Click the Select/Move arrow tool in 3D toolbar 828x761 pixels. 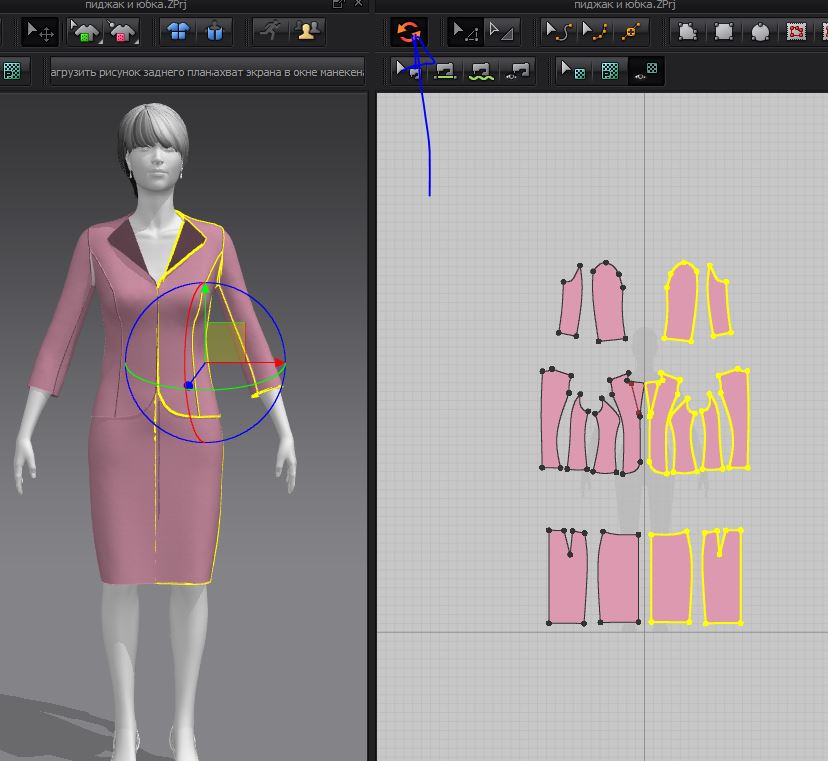[x=40, y=32]
